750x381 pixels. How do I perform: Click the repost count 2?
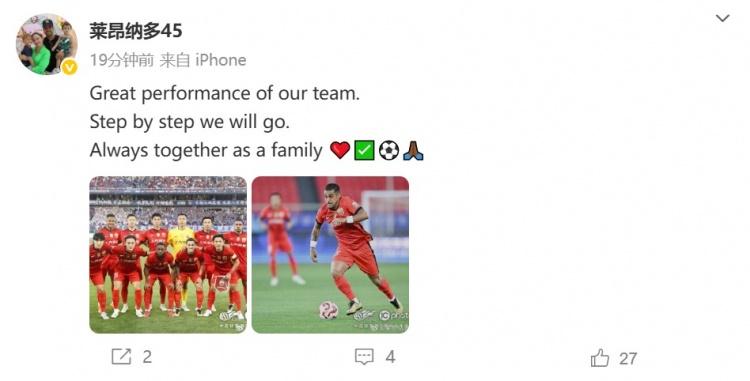147,357
